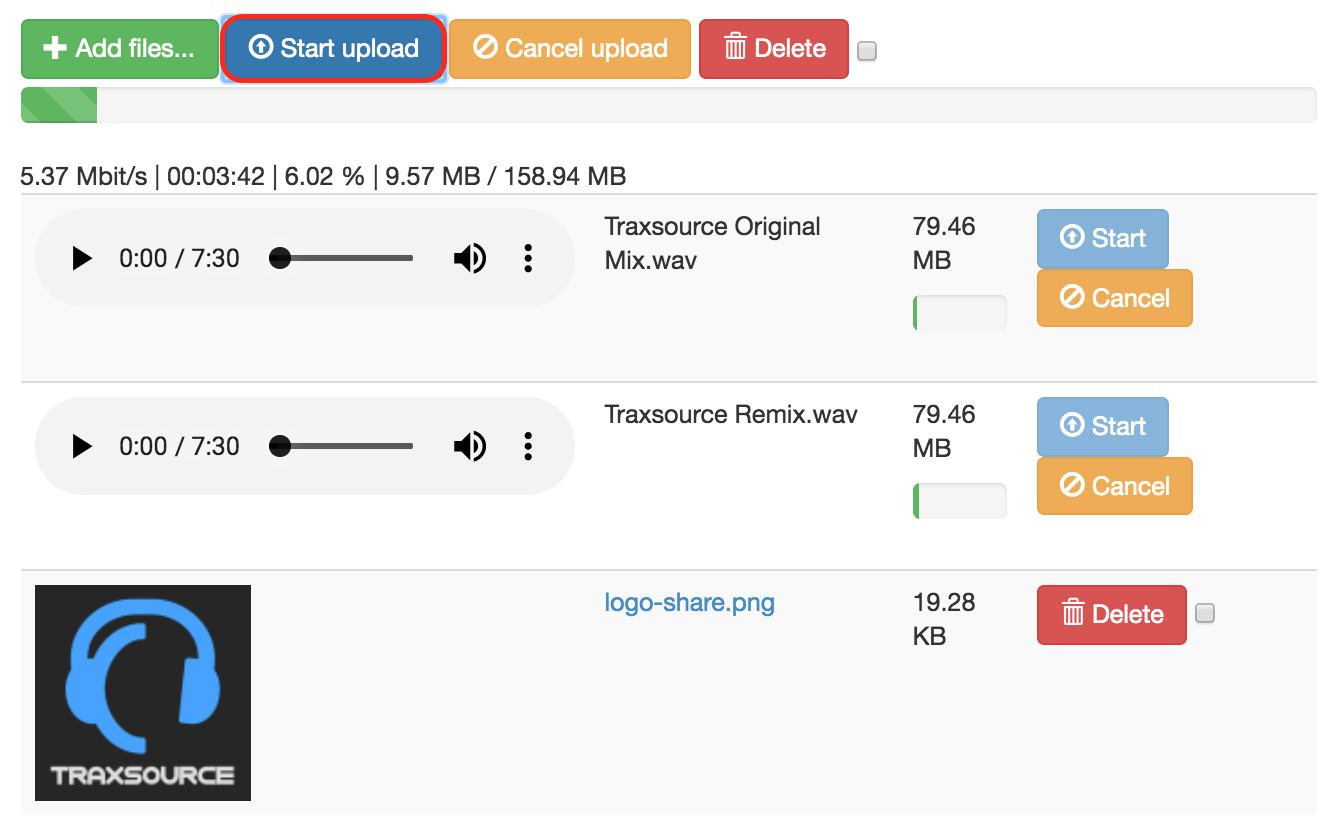
Task: Play the Traxsource Remix audio preview
Action: [82, 447]
